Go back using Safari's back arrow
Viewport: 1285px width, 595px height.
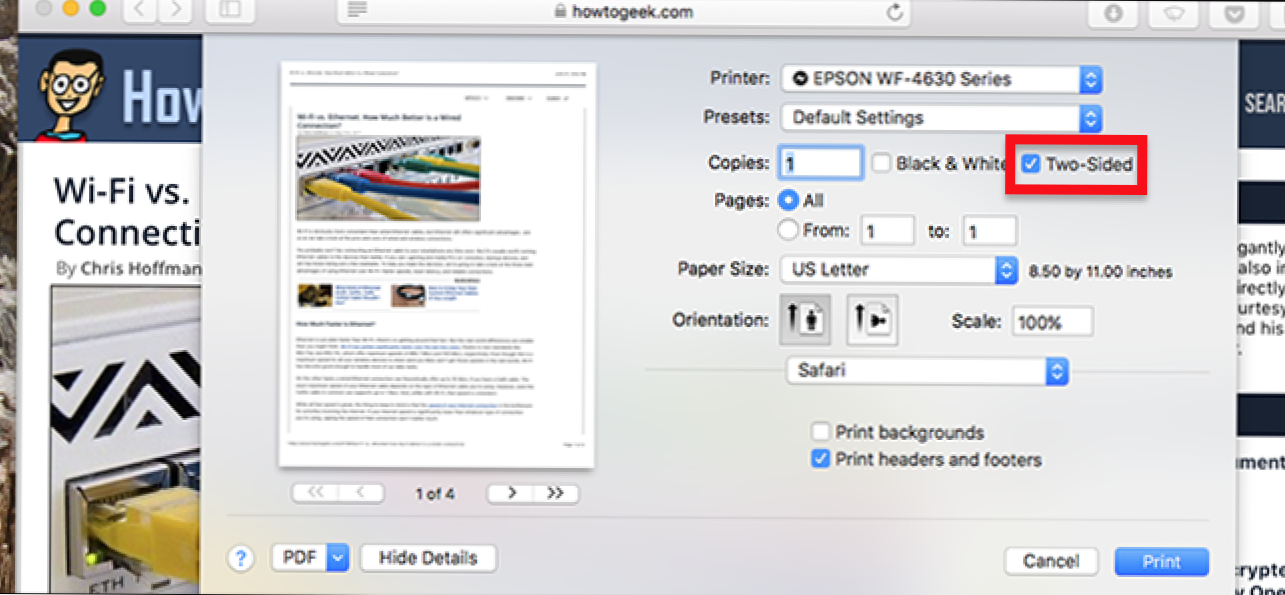click(142, 11)
